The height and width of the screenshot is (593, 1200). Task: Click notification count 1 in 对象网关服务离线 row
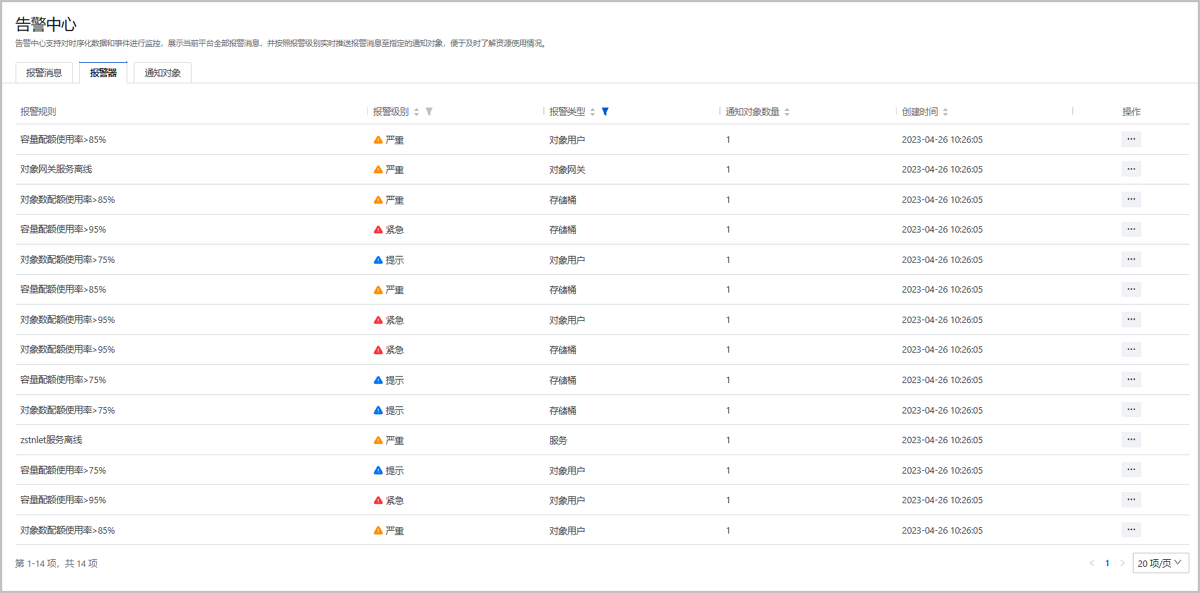pos(728,170)
